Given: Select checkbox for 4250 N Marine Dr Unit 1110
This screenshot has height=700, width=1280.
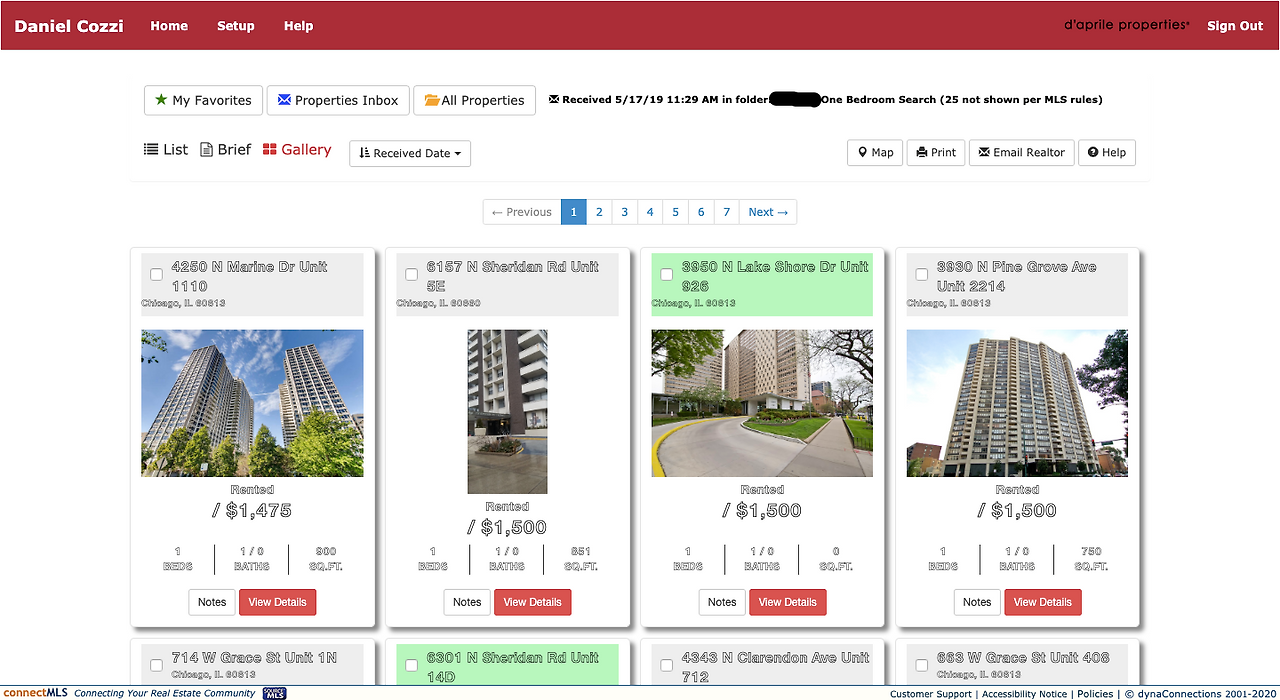Looking at the screenshot, I should 156,275.
